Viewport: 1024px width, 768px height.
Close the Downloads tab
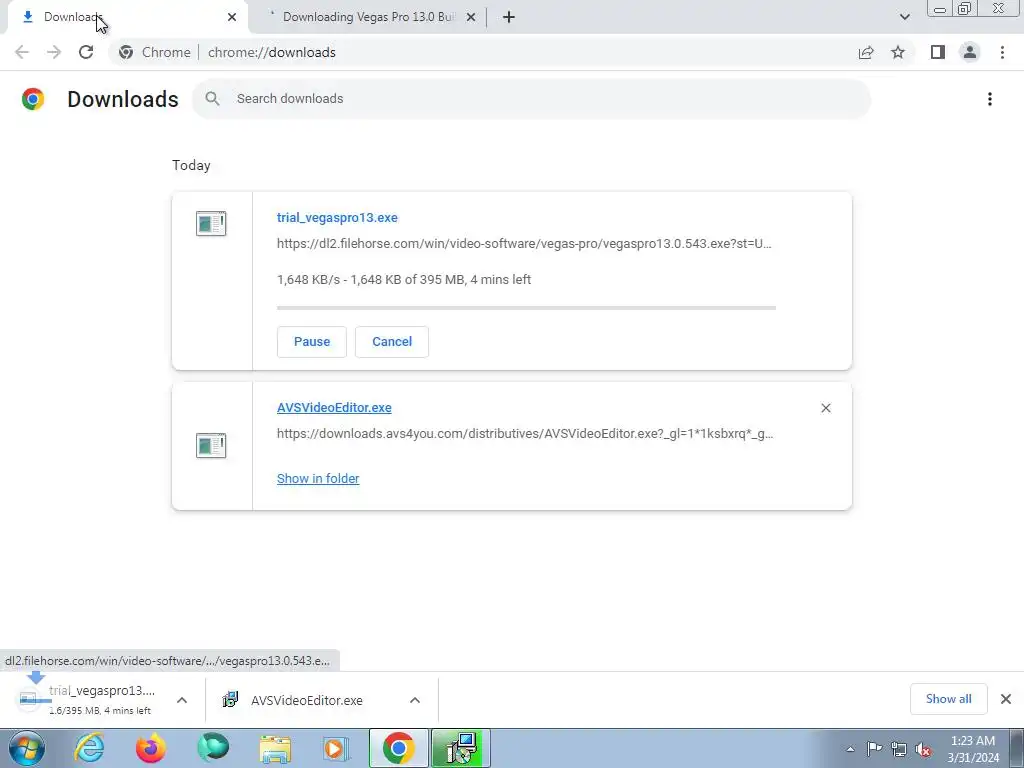232,17
